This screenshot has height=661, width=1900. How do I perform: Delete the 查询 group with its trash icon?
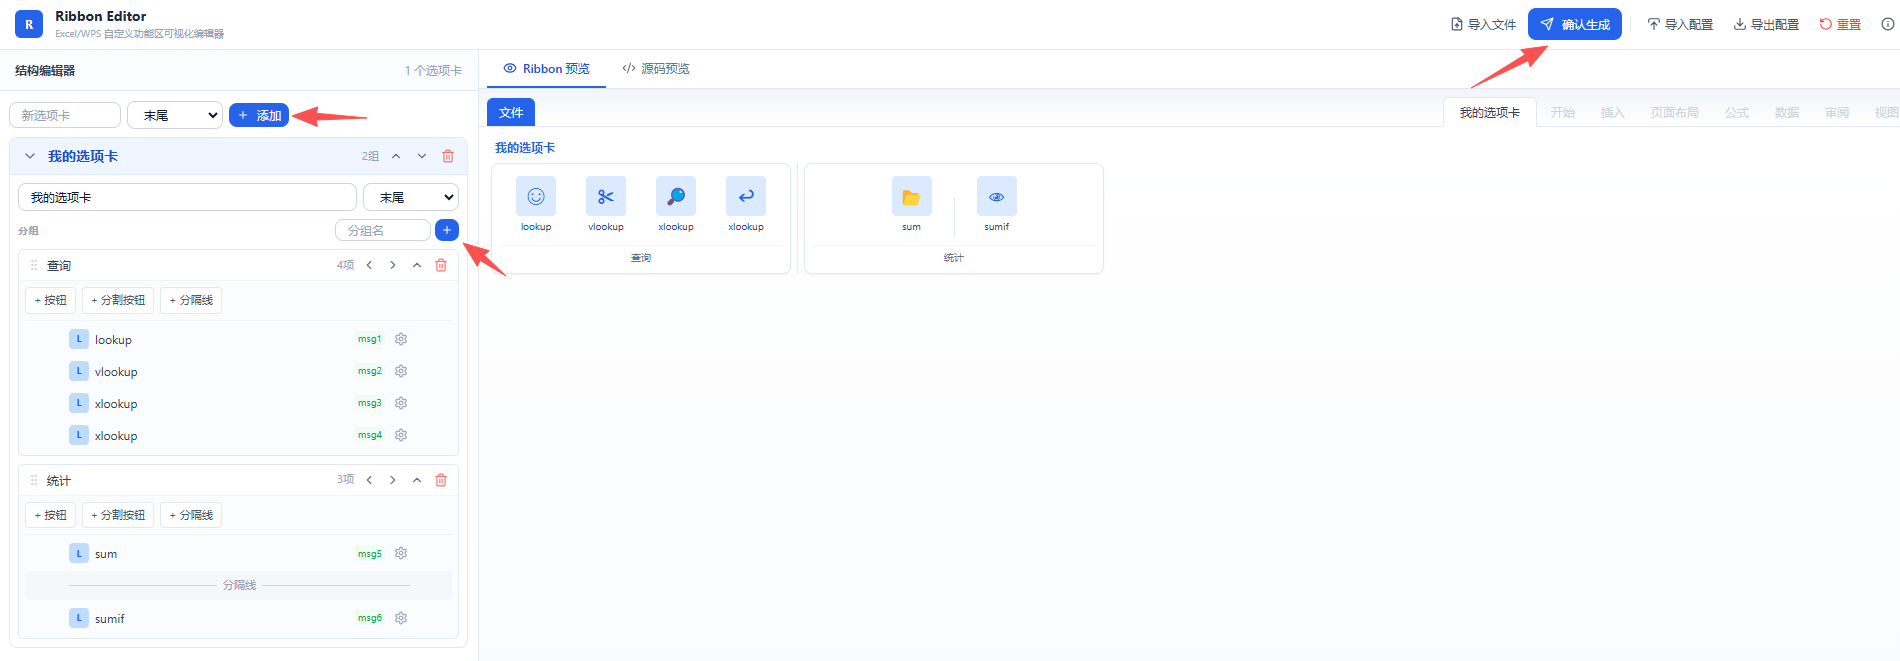click(441, 265)
